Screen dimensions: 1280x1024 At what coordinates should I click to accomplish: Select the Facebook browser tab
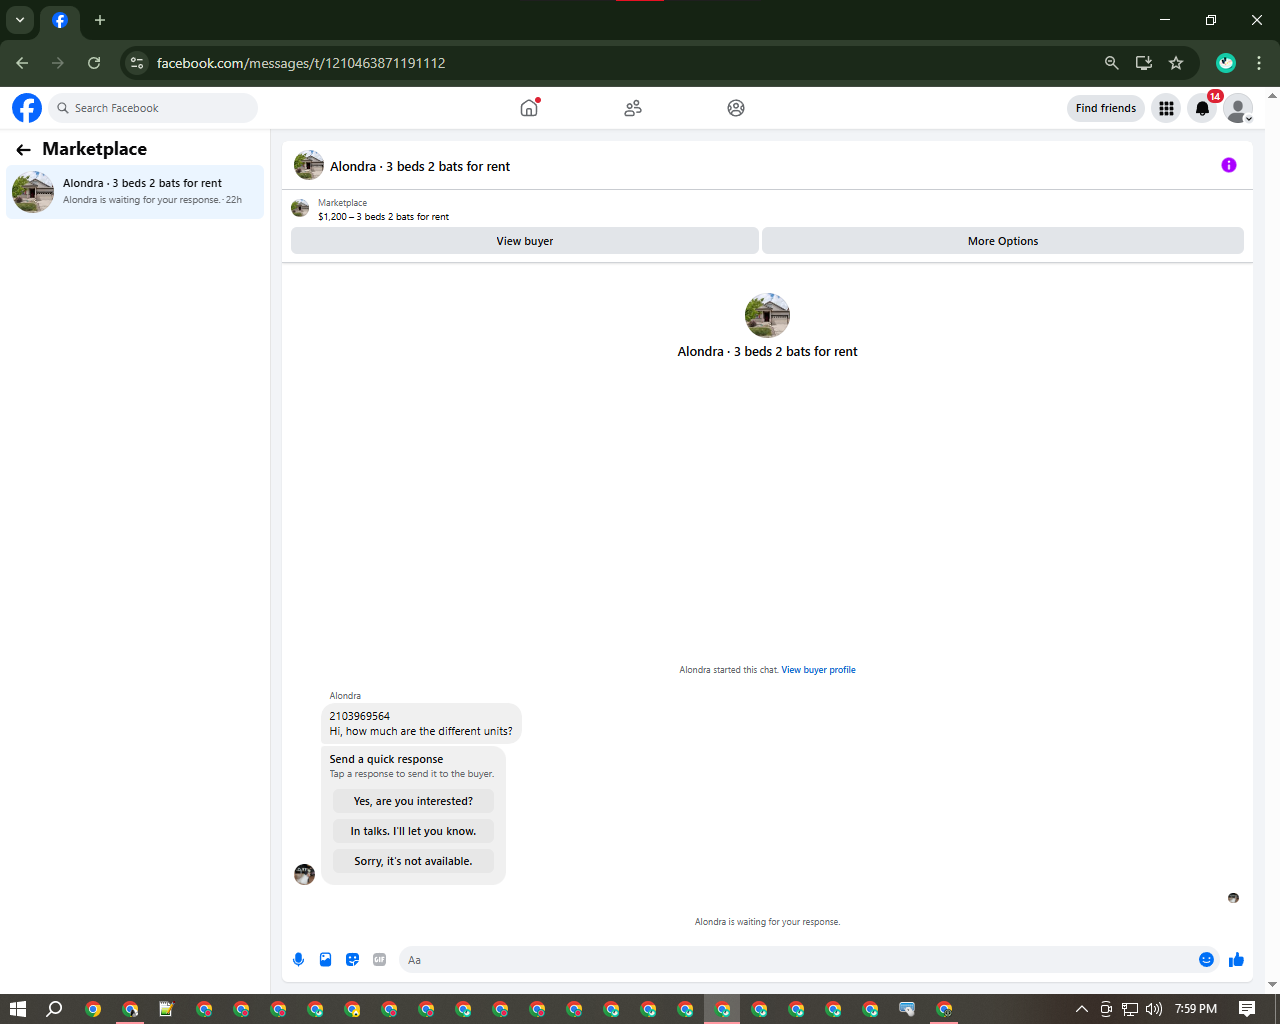[x=60, y=20]
